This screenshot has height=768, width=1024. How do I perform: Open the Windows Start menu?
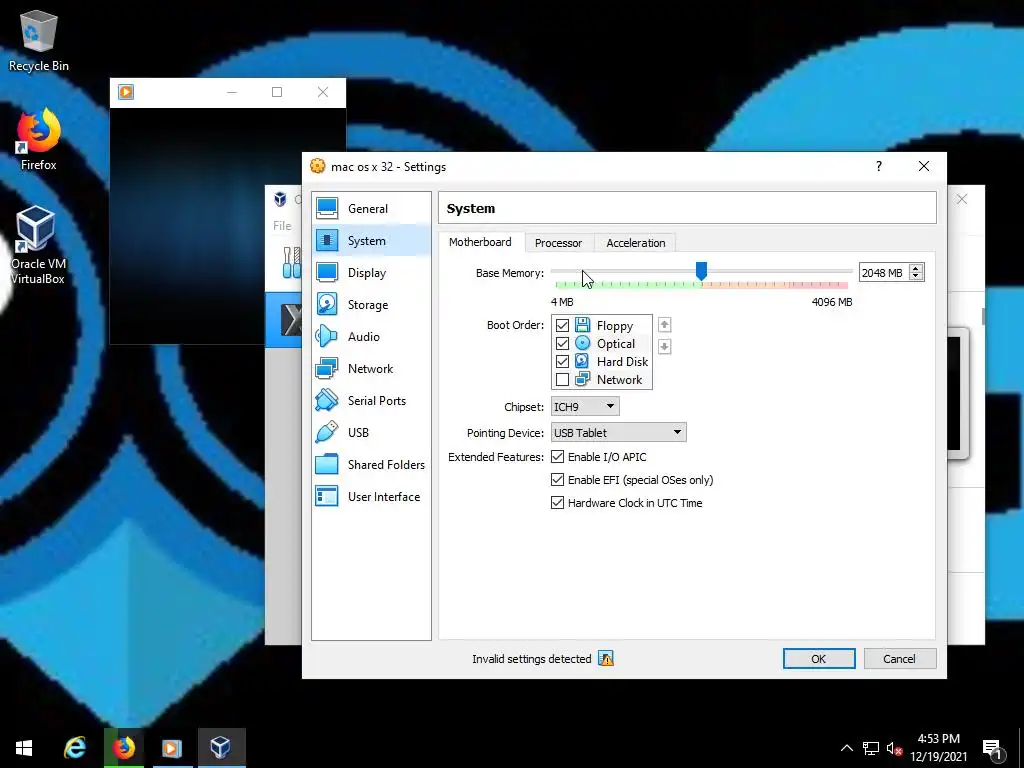point(24,748)
